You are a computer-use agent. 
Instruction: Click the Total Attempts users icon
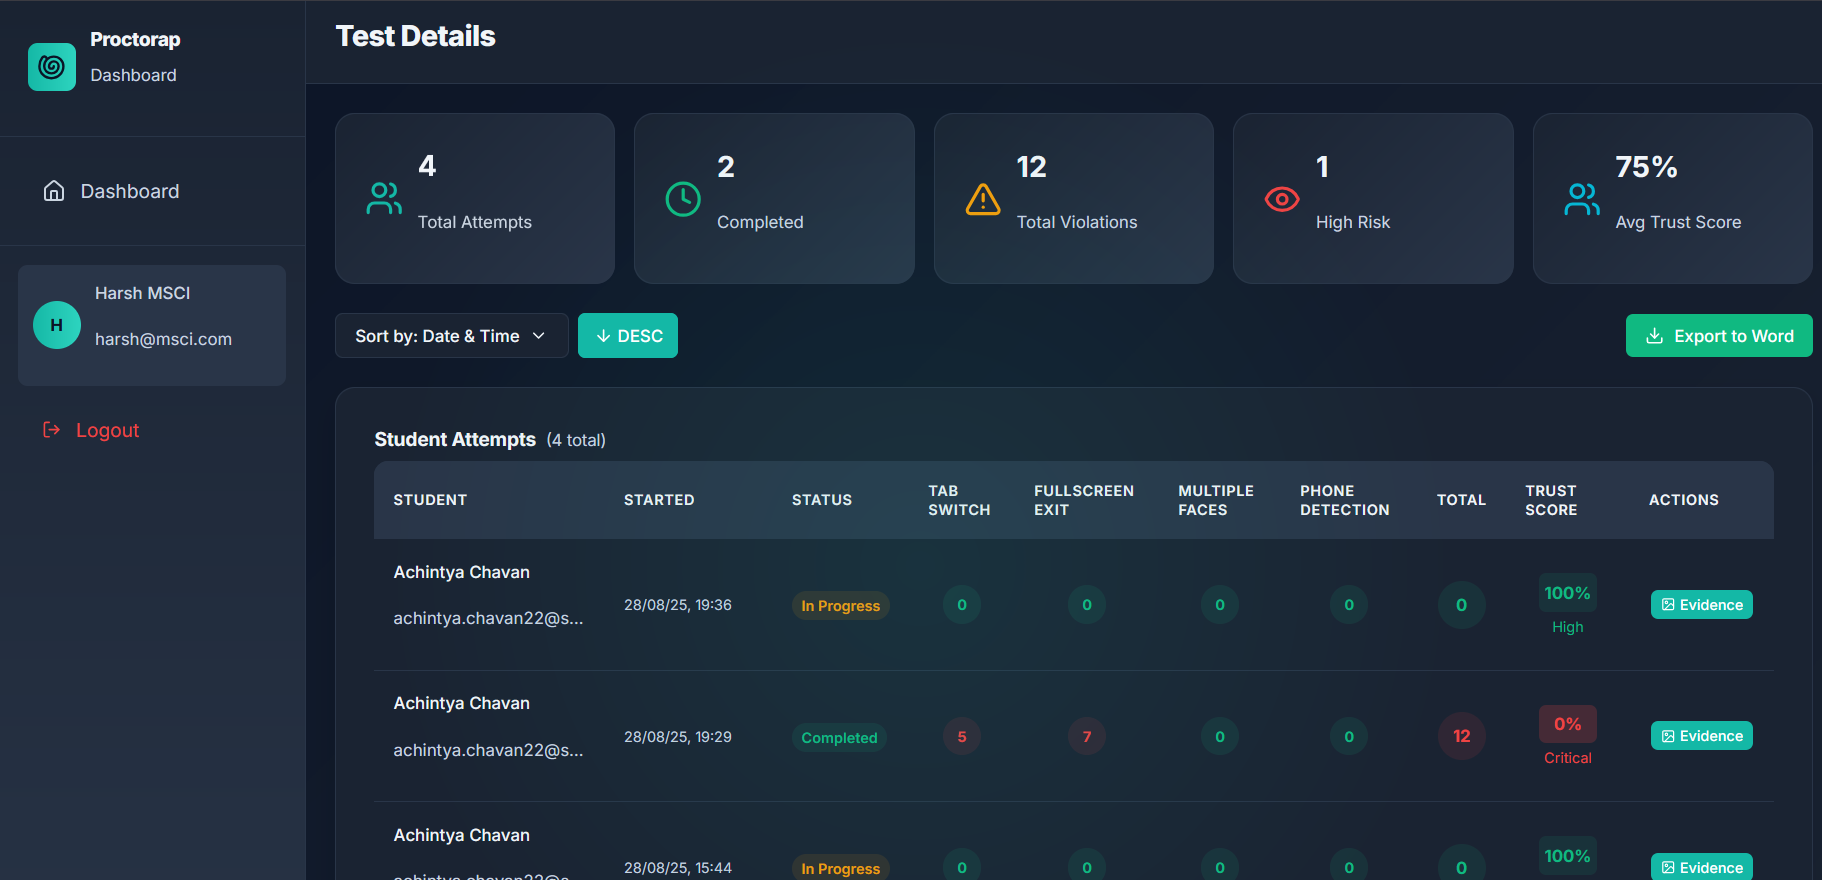[x=384, y=198]
